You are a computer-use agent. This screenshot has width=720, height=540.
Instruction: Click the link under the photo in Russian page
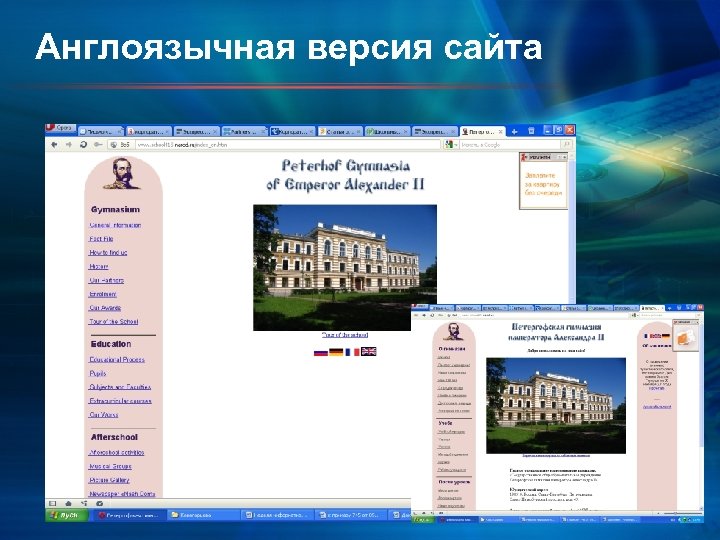click(556, 456)
